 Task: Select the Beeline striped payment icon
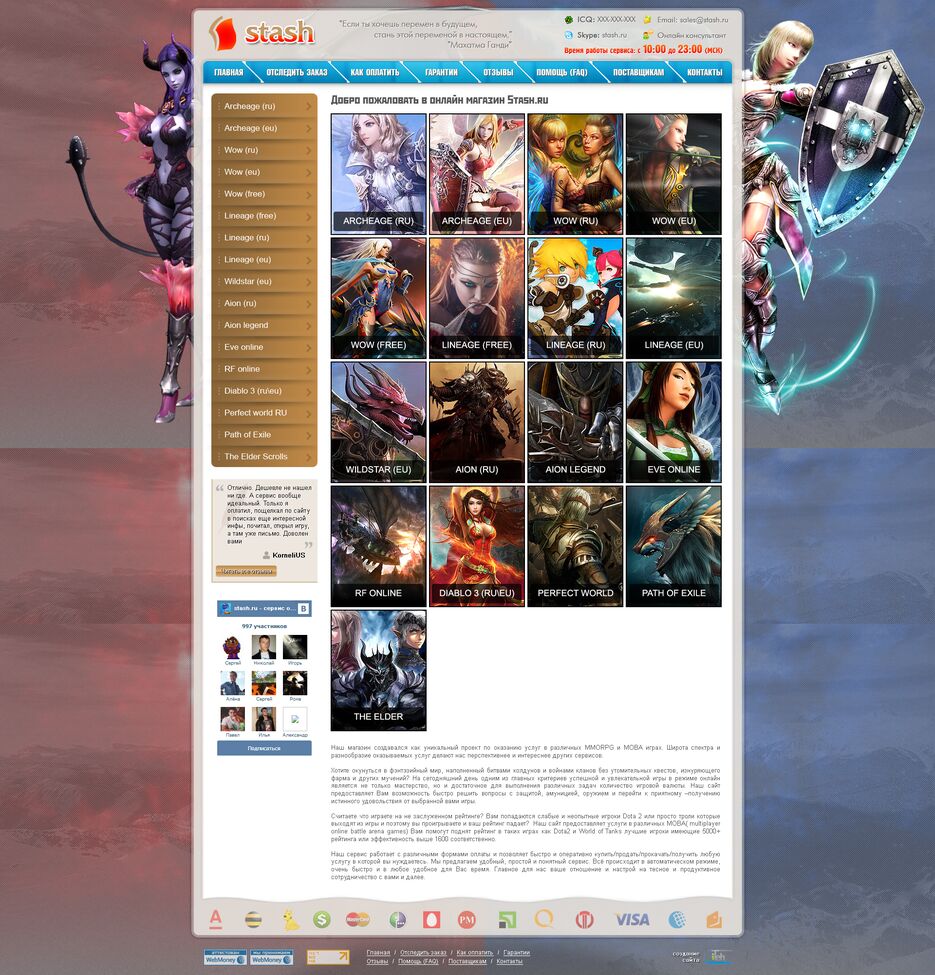(252, 920)
